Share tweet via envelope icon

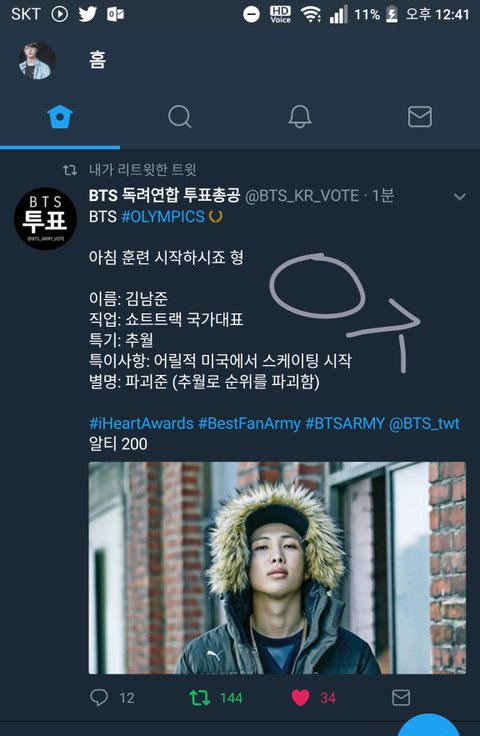click(401, 698)
